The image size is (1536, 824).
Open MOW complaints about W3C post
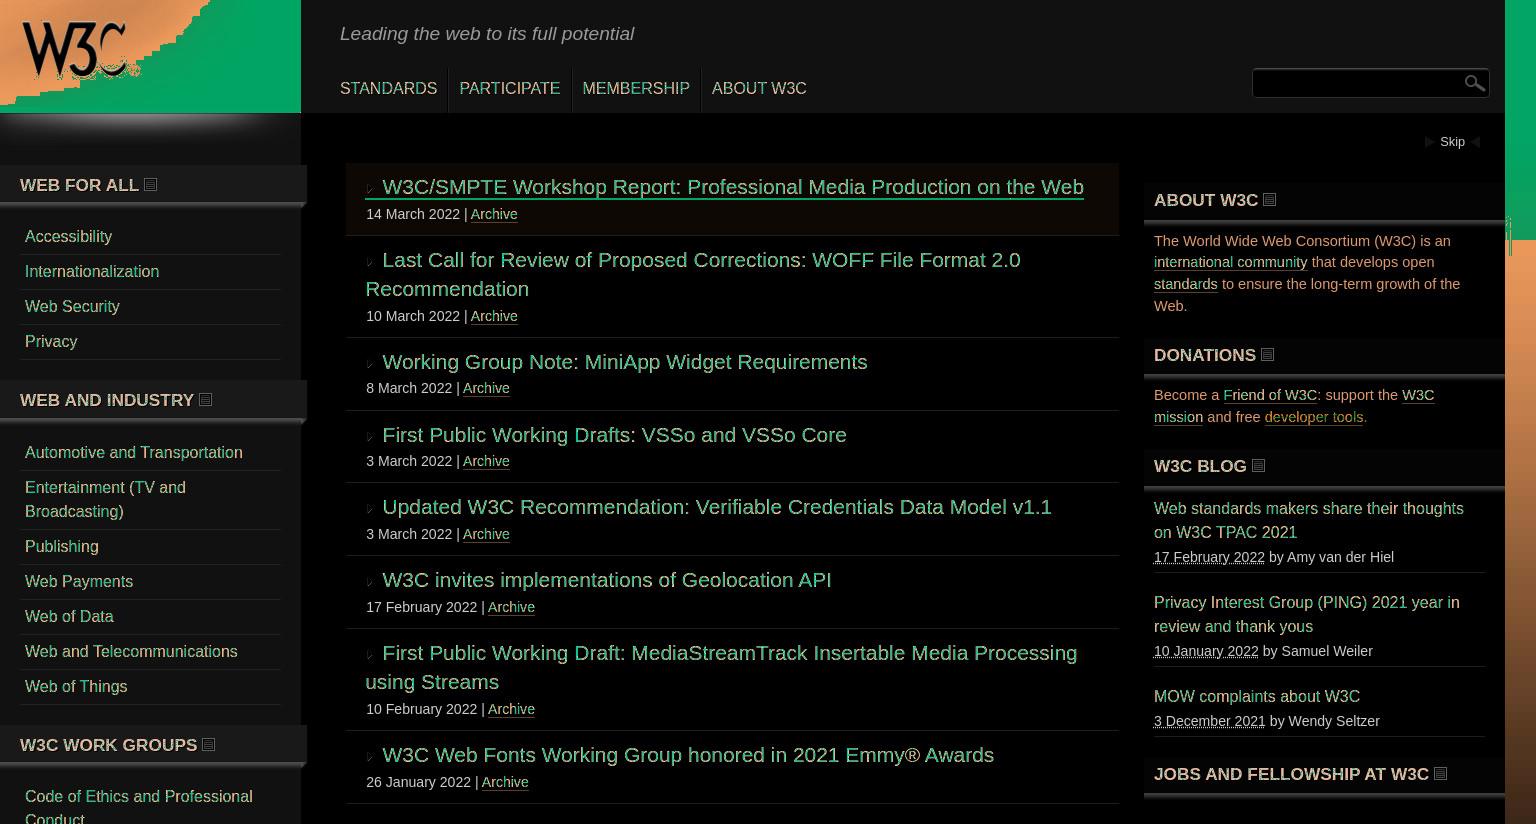1257,696
